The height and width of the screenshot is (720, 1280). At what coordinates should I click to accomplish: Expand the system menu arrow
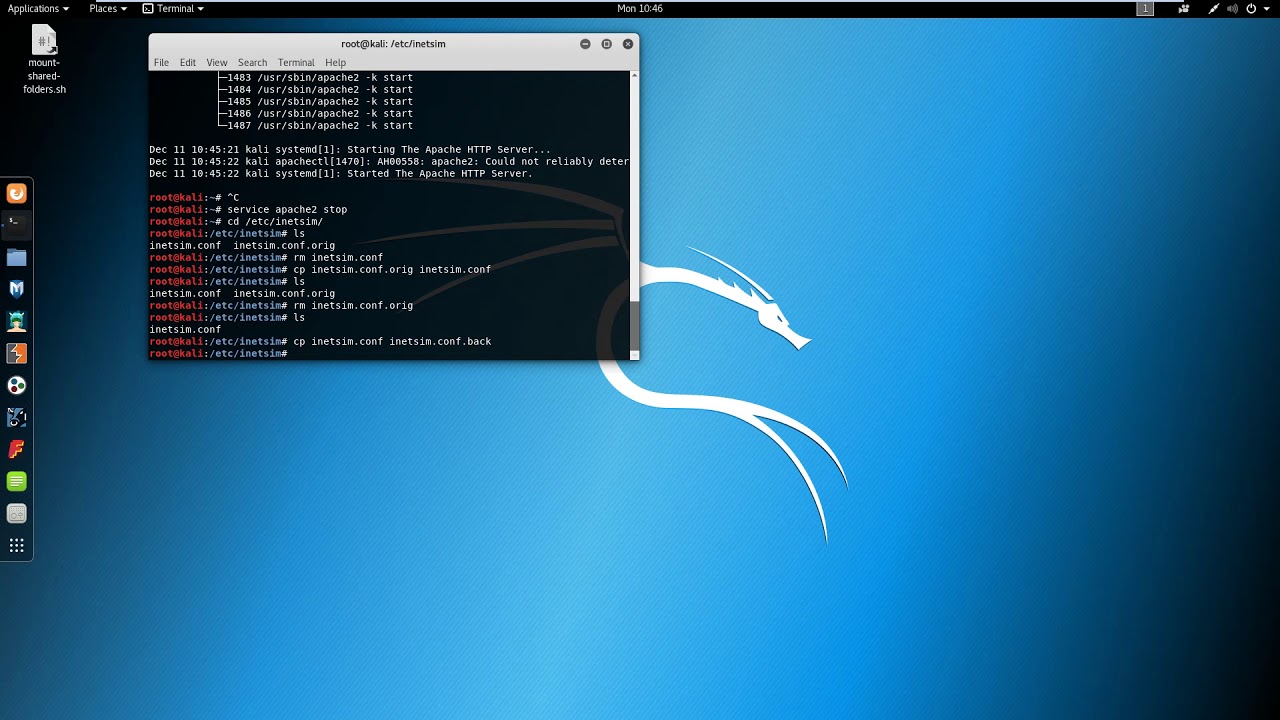click(x=1266, y=8)
